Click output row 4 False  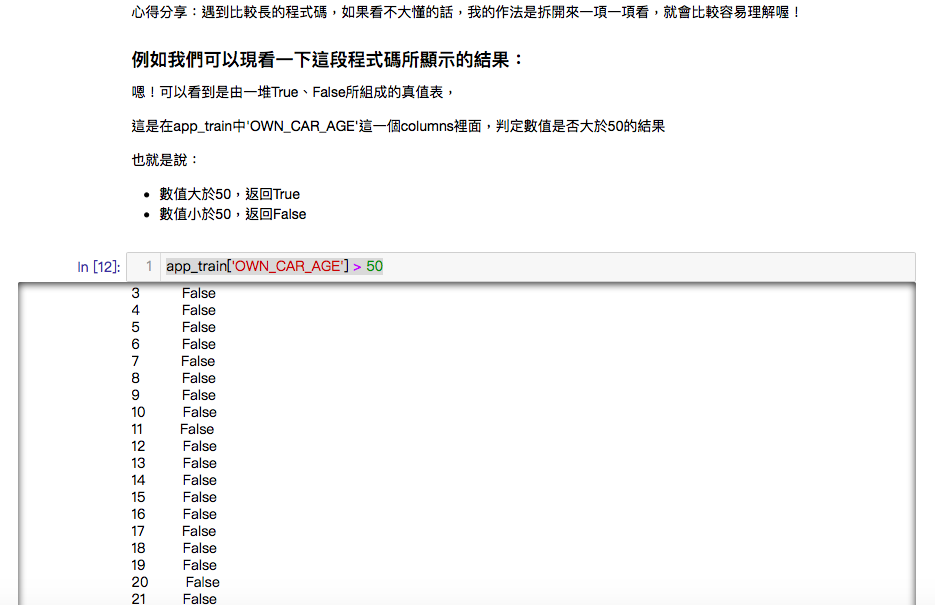174,311
